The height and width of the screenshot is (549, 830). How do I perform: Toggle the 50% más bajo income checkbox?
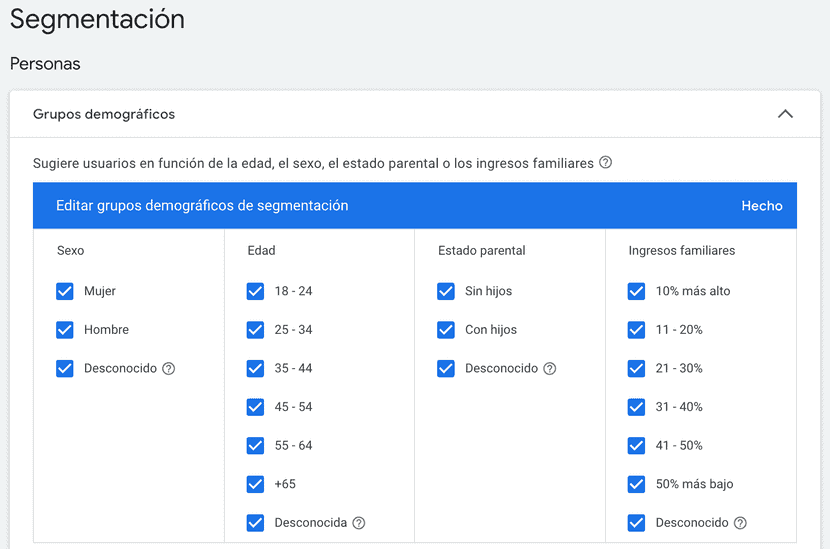(x=636, y=484)
